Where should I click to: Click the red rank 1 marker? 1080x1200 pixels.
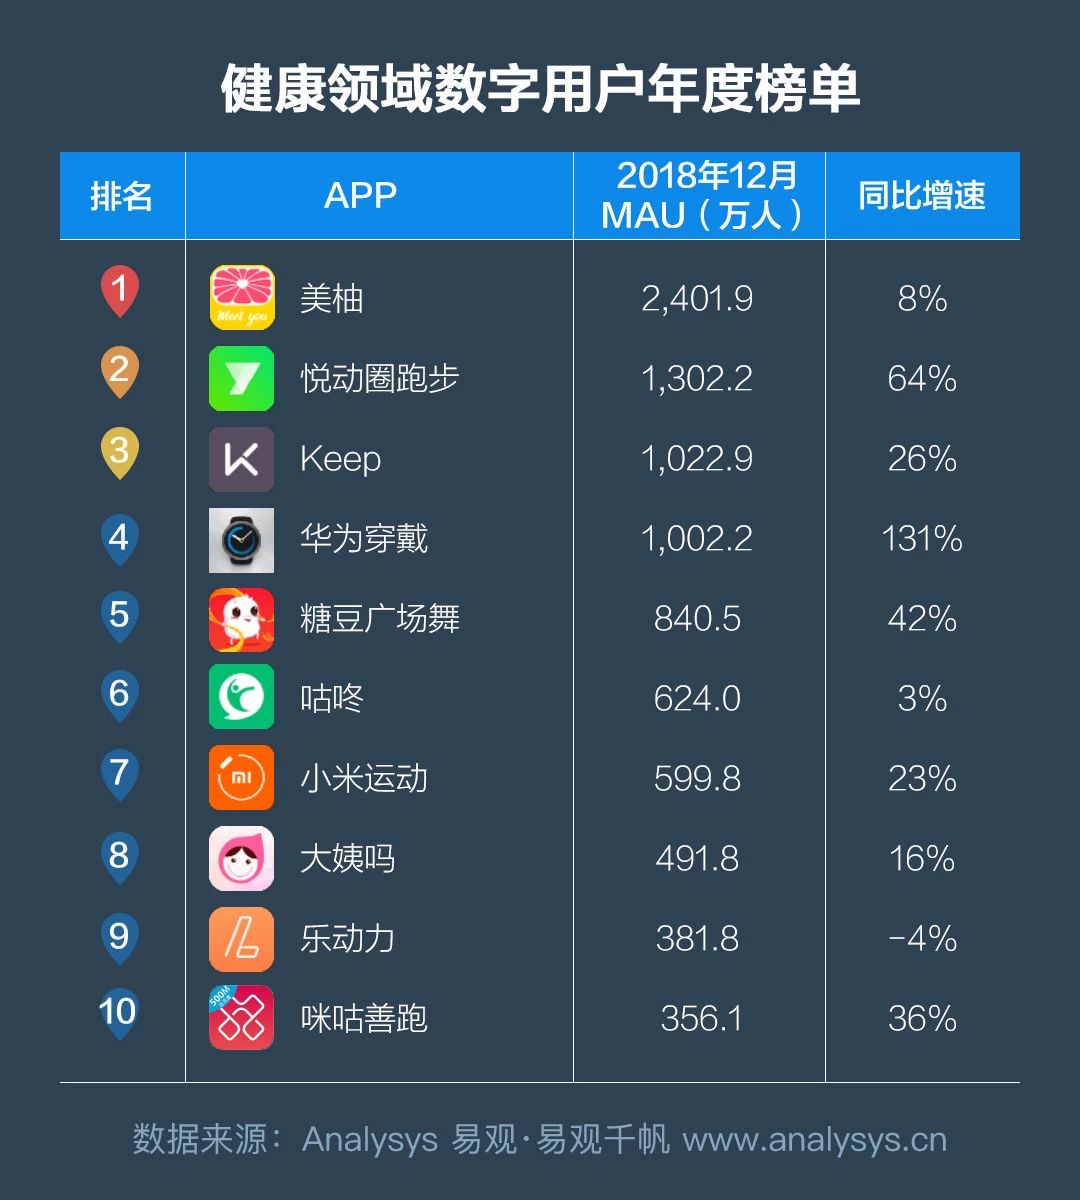click(x=119, y=292)
